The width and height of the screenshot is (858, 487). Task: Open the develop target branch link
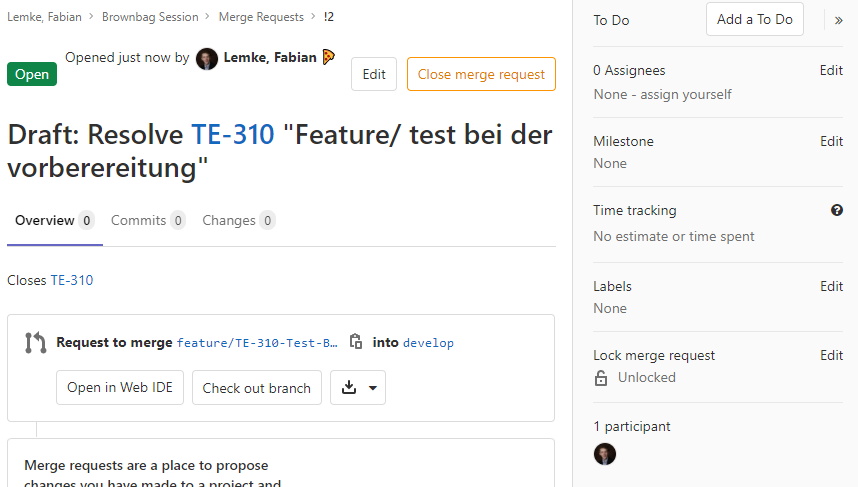click(428, 343)
